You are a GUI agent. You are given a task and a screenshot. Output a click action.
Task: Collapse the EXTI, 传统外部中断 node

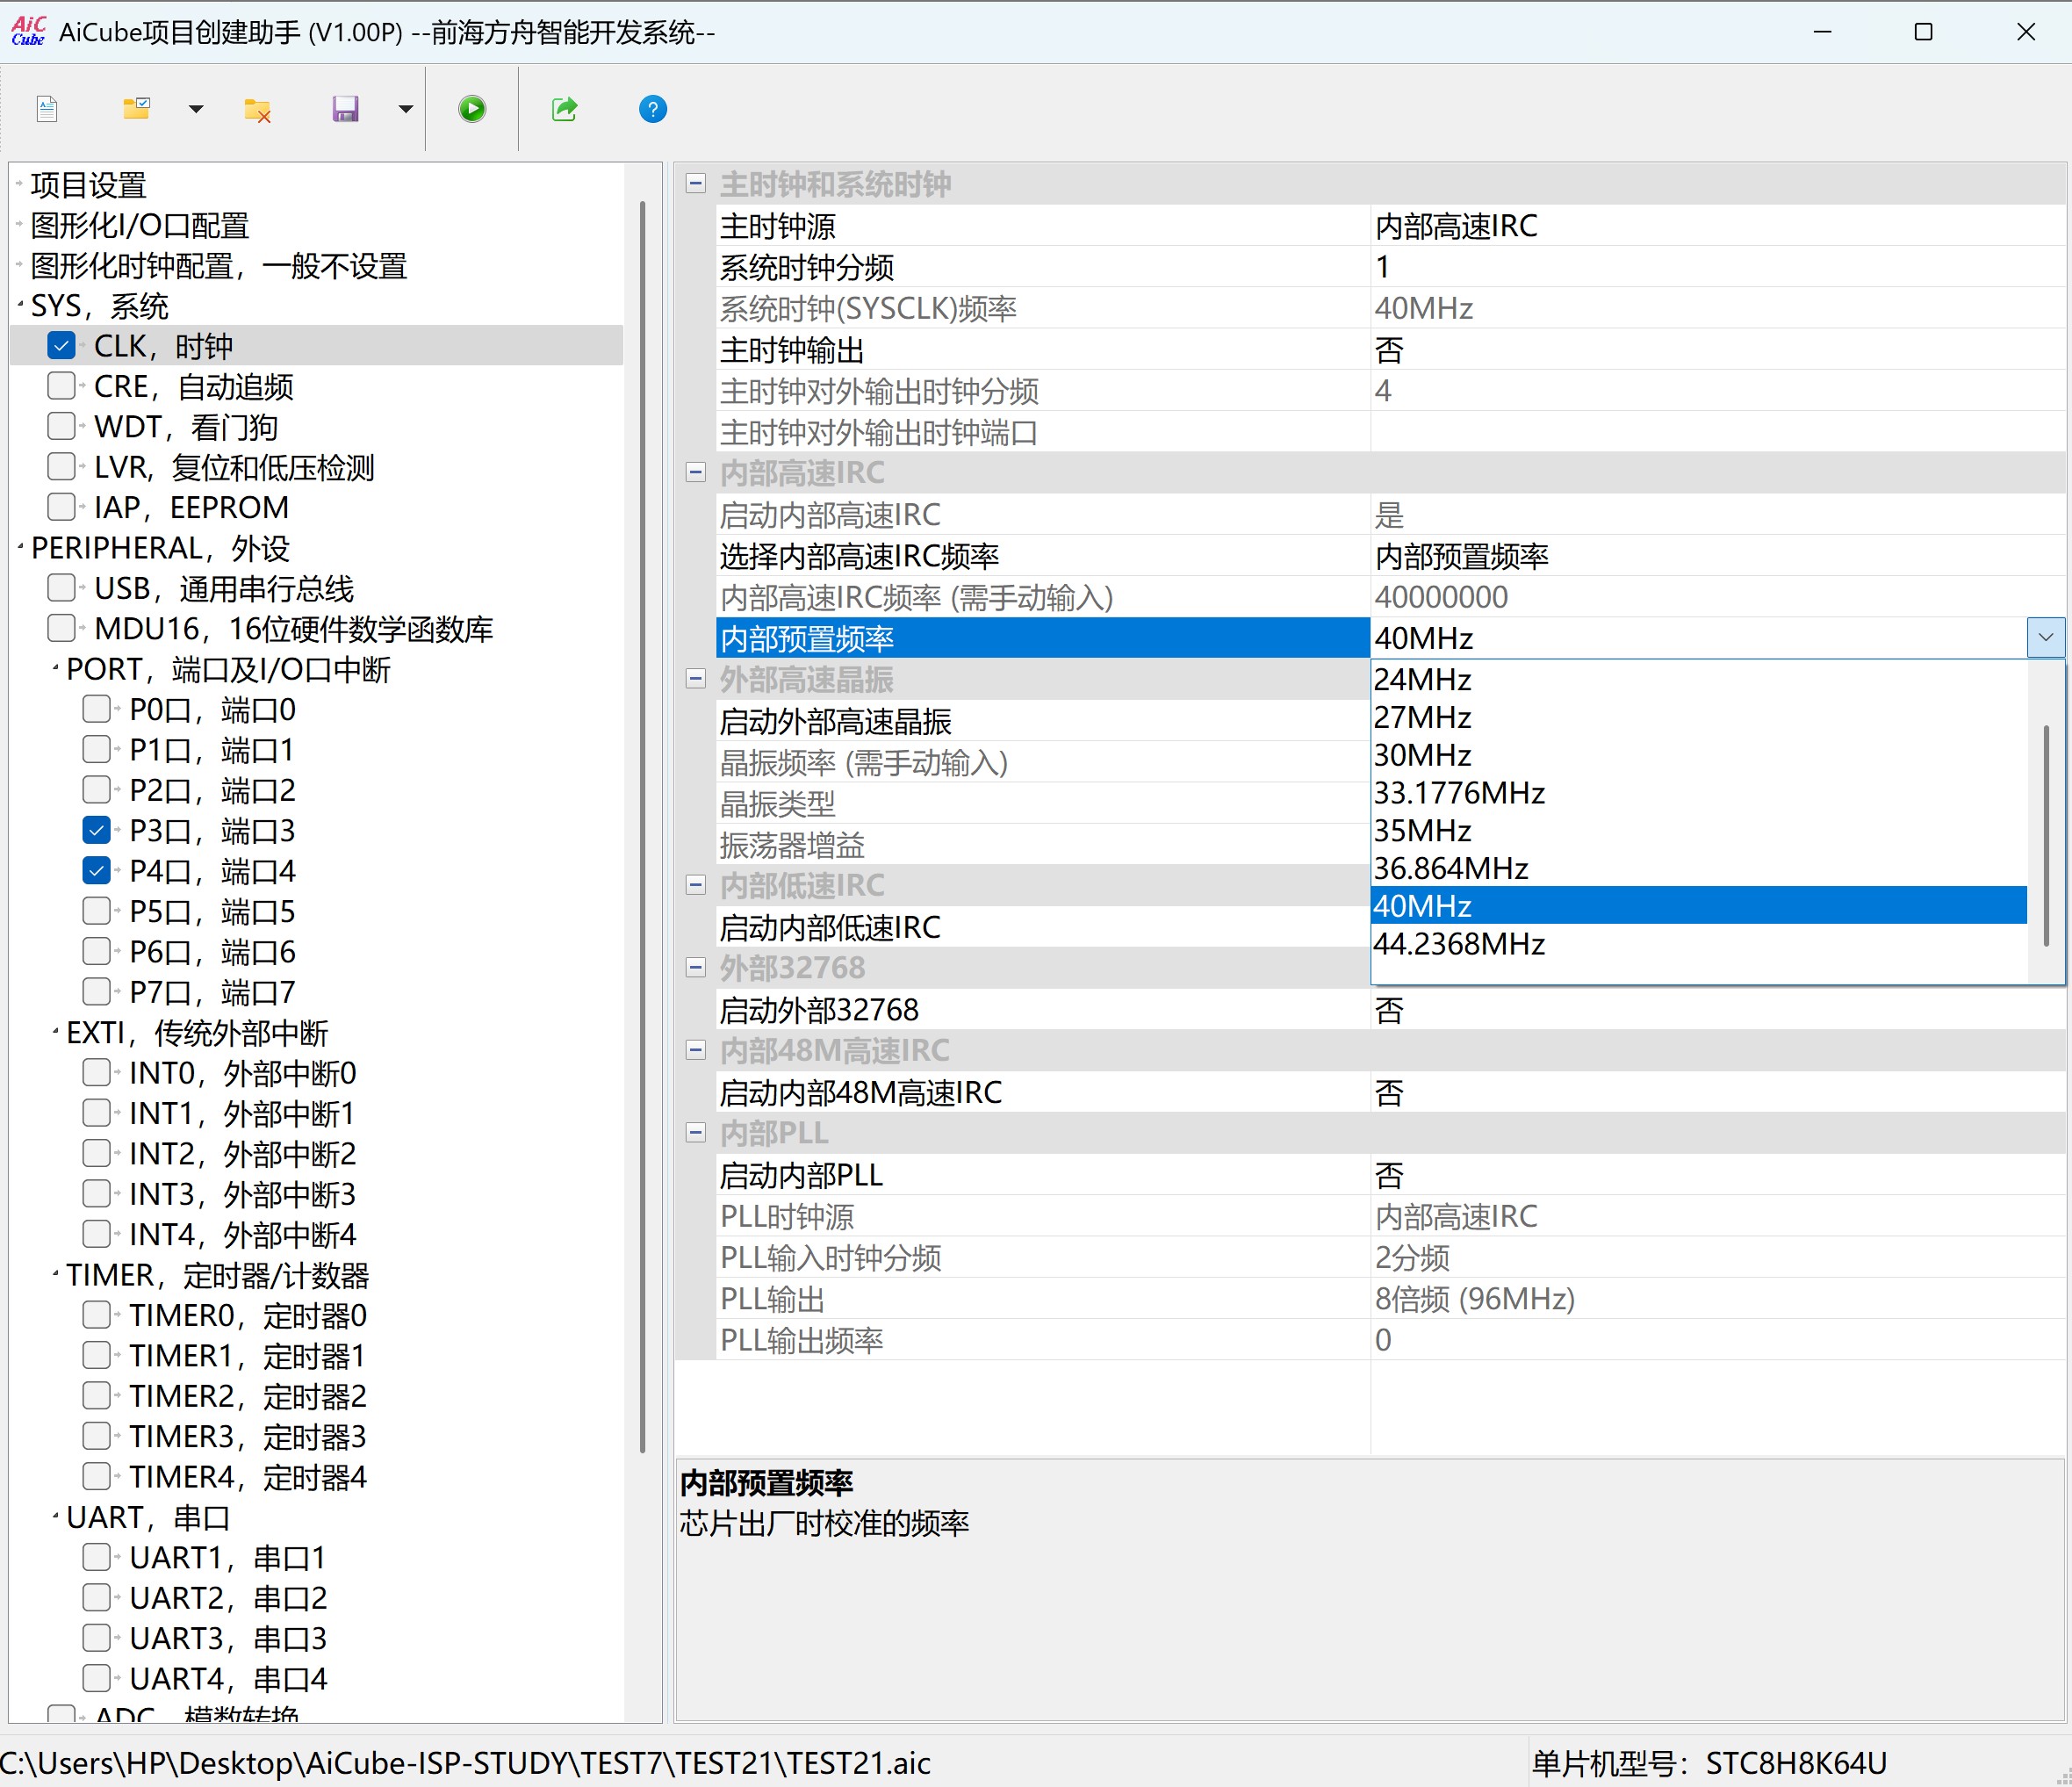click(x=55, y=1031)
